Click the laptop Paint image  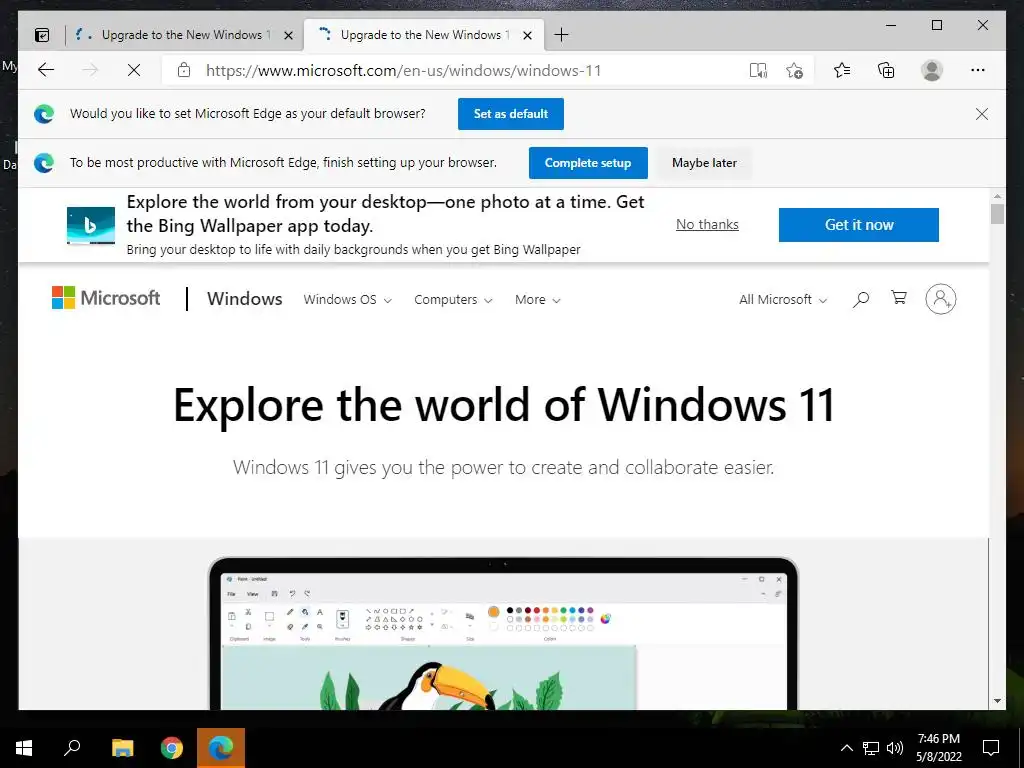pos(503,633)
